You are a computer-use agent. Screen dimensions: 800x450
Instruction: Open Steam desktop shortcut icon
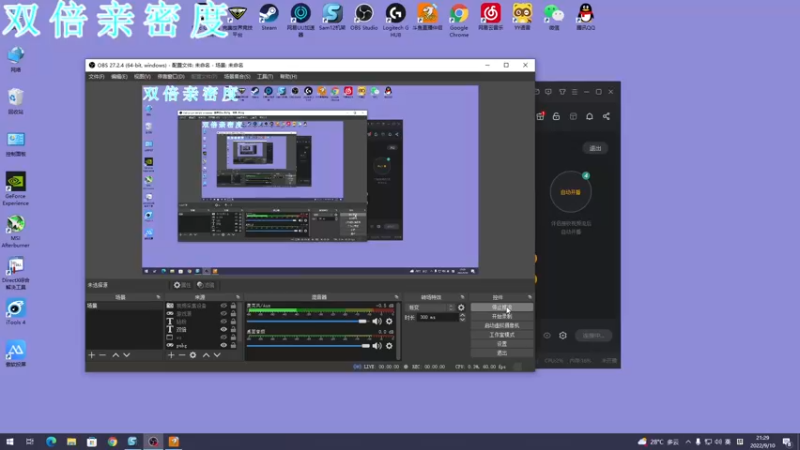[269, 17]
